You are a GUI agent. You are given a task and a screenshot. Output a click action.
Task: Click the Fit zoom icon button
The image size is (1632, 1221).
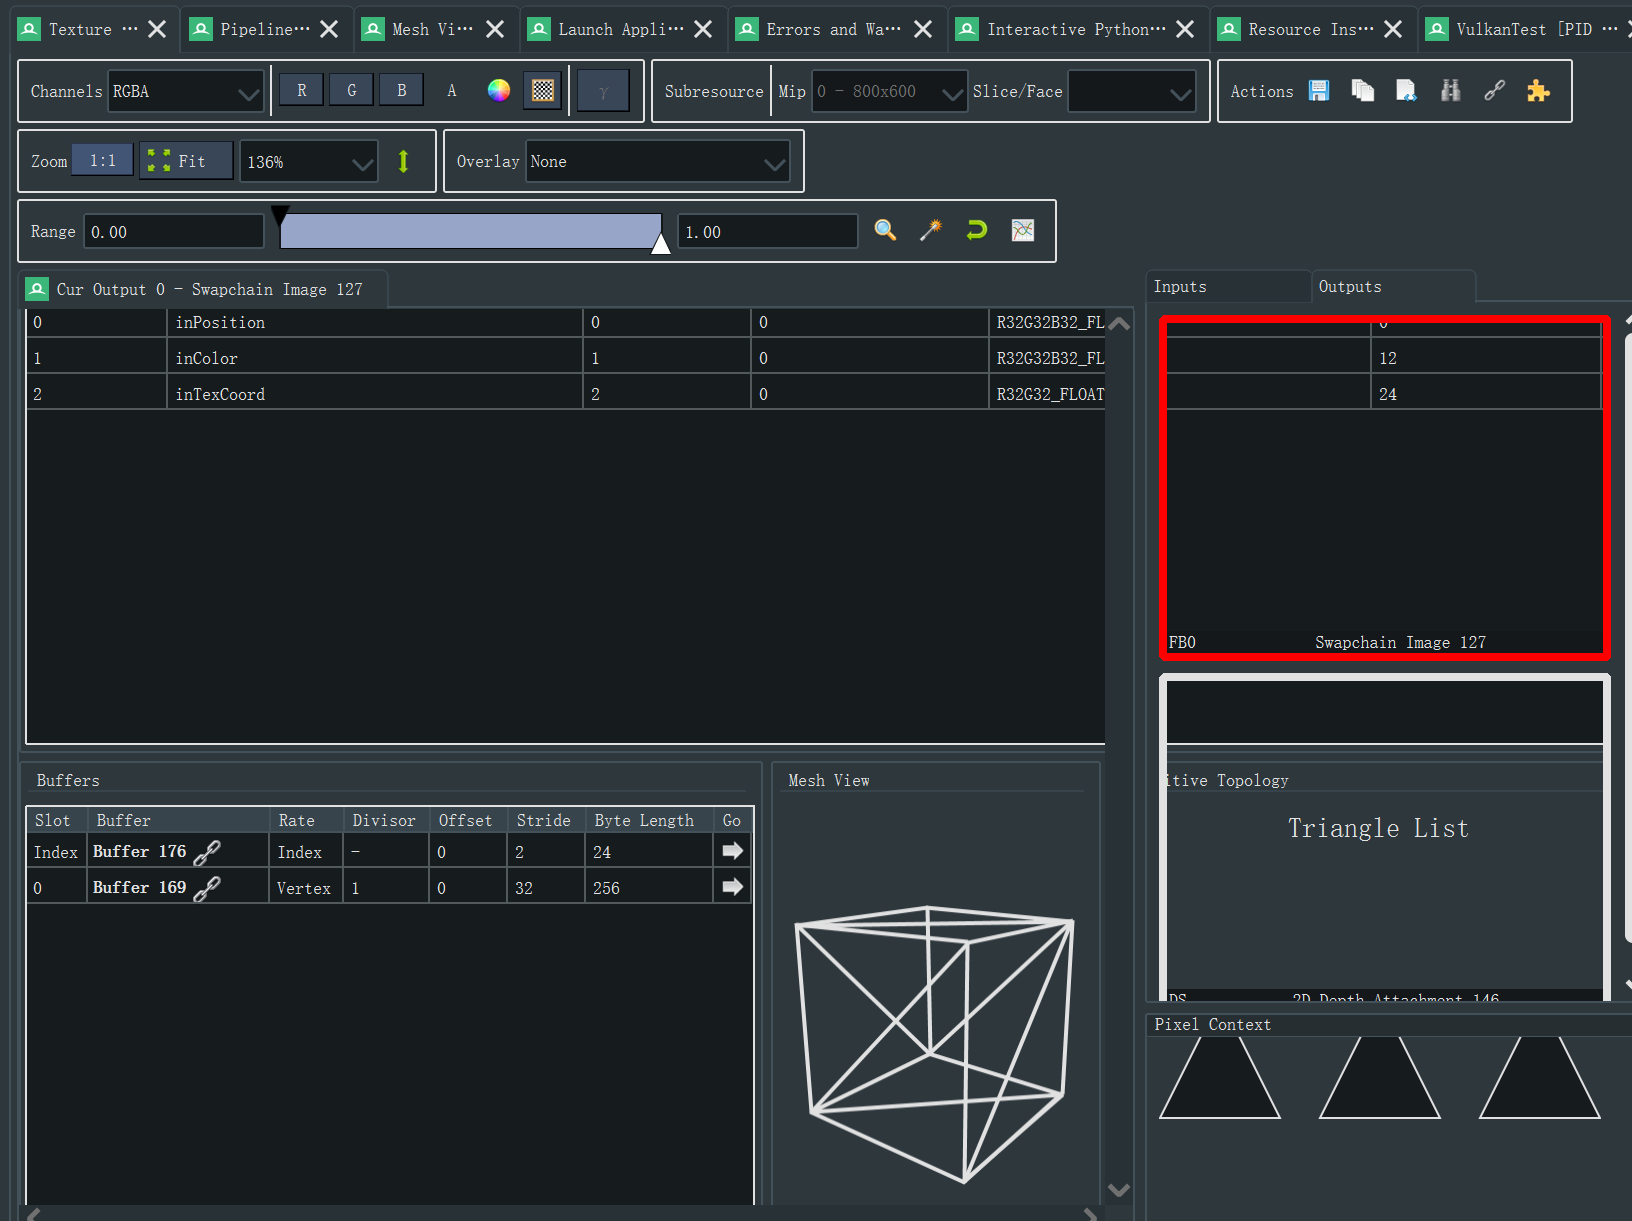coord(186,161)
